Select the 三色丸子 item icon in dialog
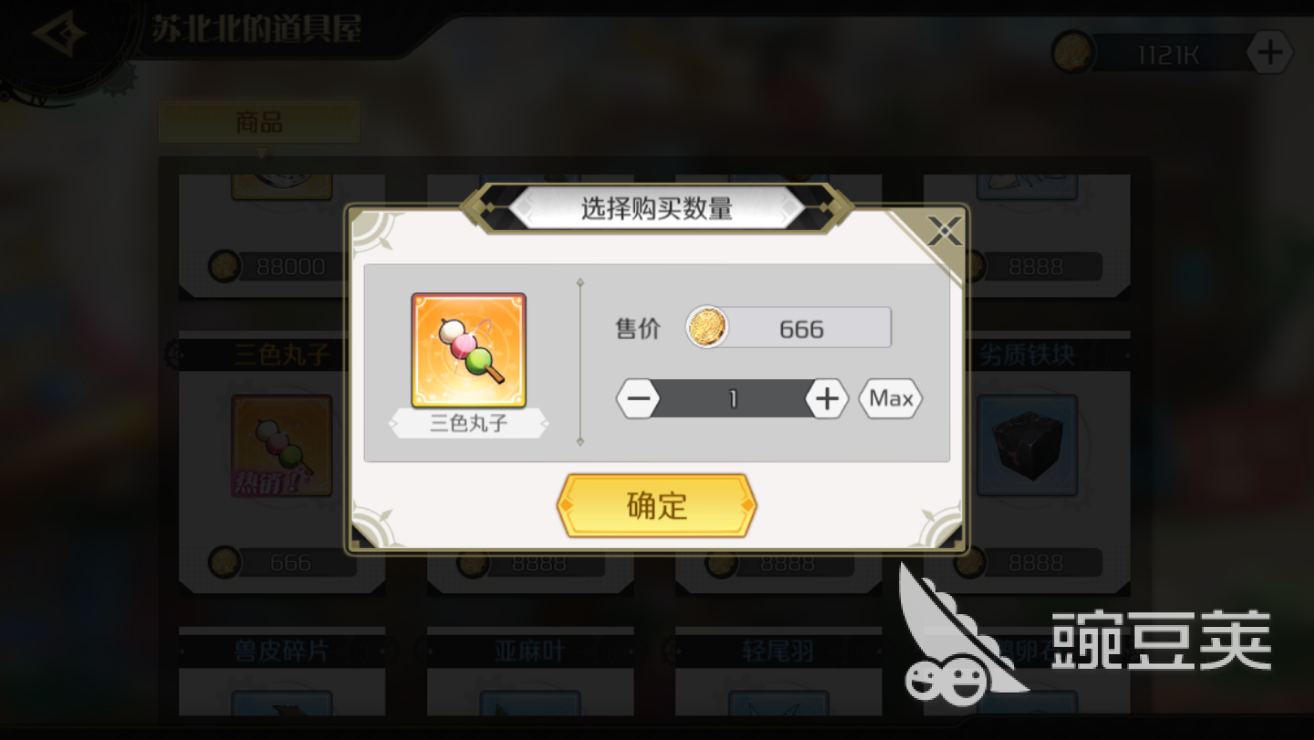Image resolution: width=1314 pixels, height=740 pixels. coord(469,350)
